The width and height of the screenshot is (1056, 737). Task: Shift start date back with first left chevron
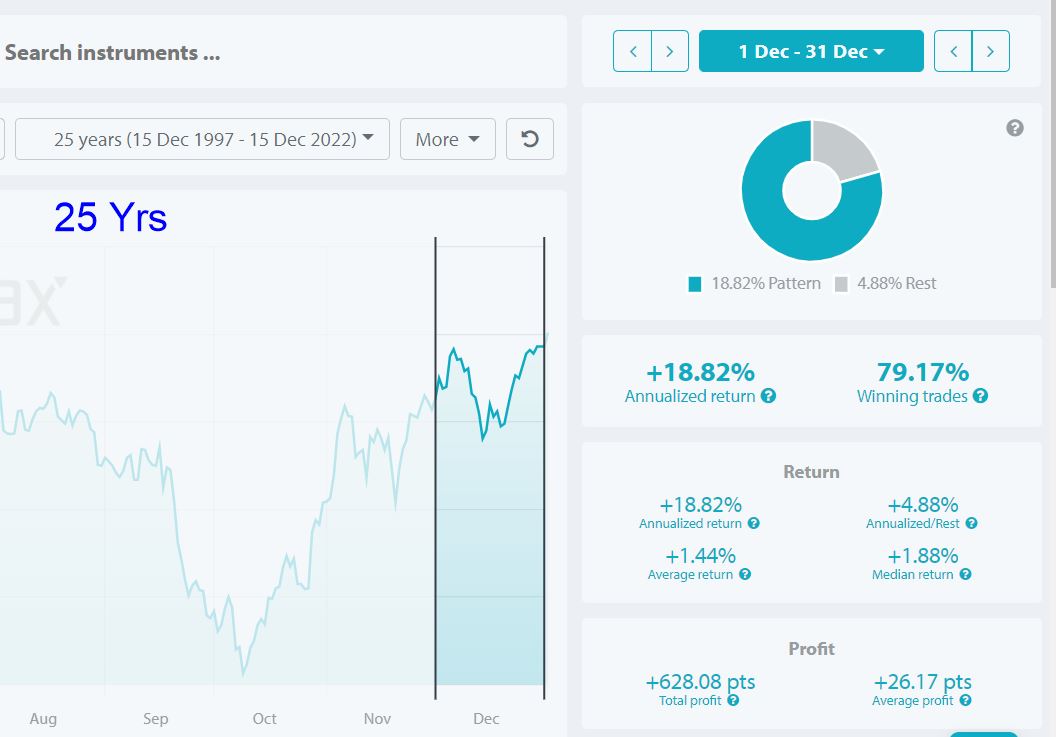click(x=632, y=51)
